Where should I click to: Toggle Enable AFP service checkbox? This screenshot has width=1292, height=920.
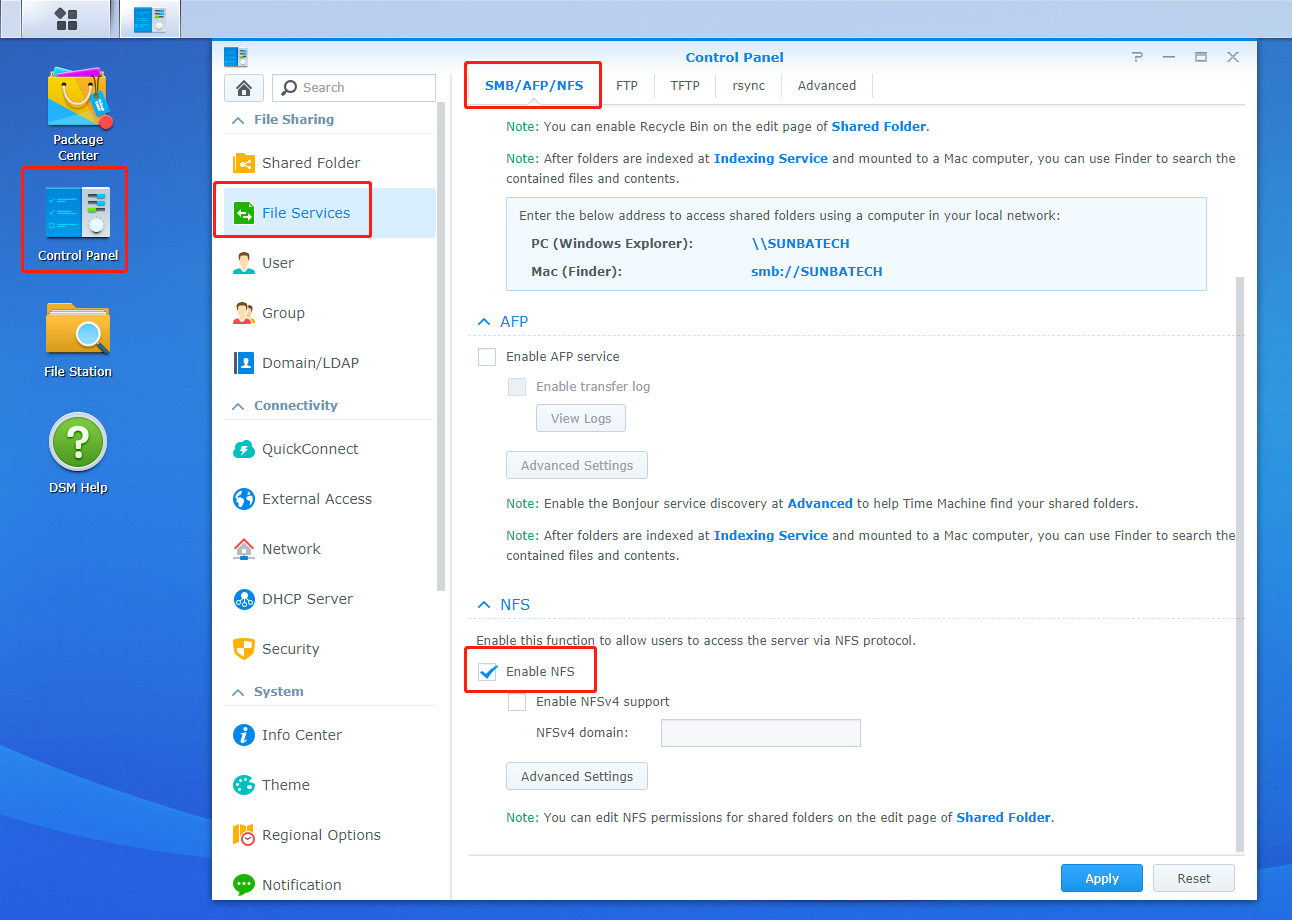pyautogui.click(x=487, y=357)
